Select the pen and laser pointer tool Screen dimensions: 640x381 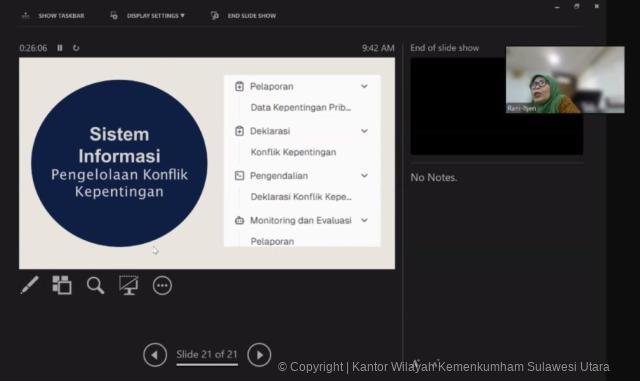(29, 285)
